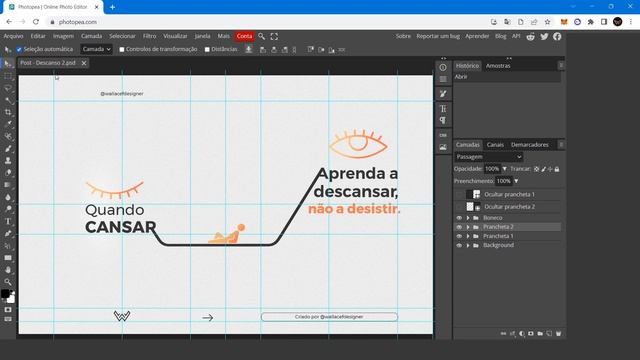This screenshot has height=360, width=640.
Task: Hide the Prancheta 1 folder
Action: [x=459, y=236]
